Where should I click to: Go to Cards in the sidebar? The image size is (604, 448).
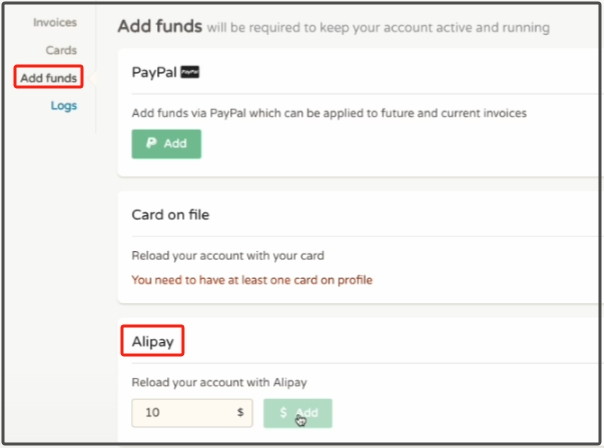pyautogui.click(x=61, y=50)
